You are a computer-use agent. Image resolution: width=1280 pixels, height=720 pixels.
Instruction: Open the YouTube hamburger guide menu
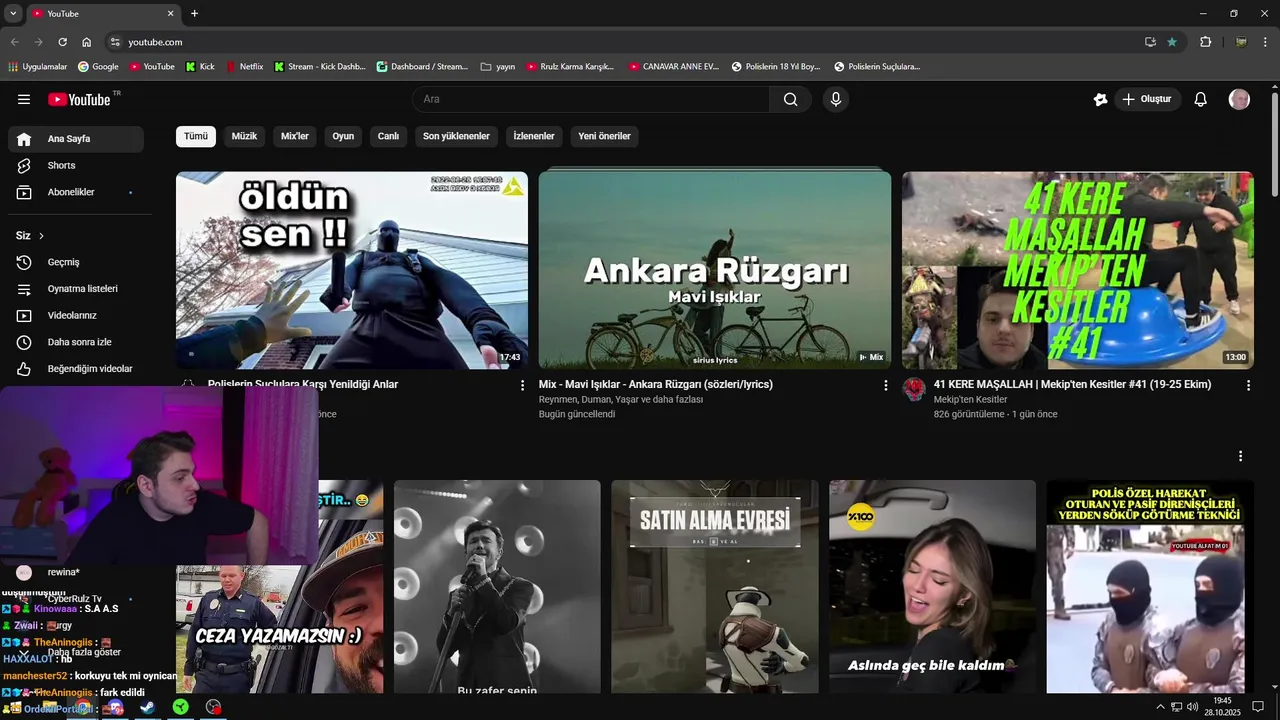(24, 99)
